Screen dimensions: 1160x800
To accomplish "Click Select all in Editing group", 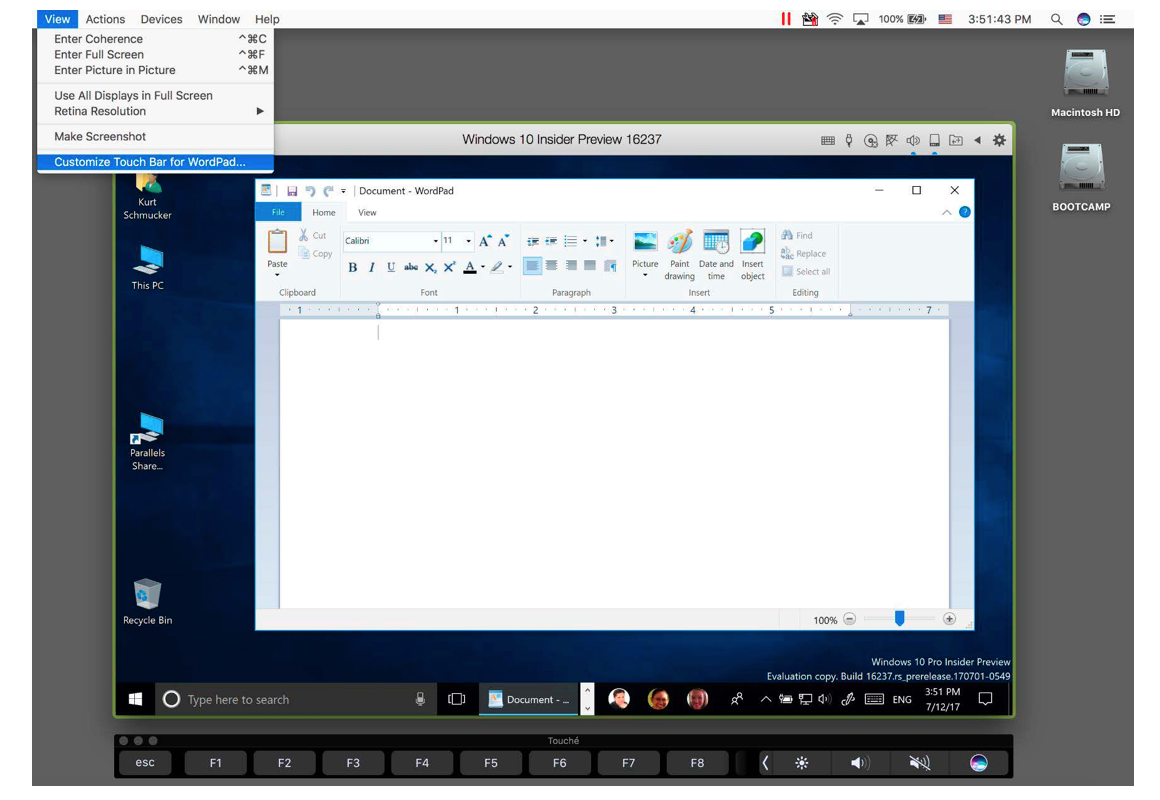I will 806,272.
